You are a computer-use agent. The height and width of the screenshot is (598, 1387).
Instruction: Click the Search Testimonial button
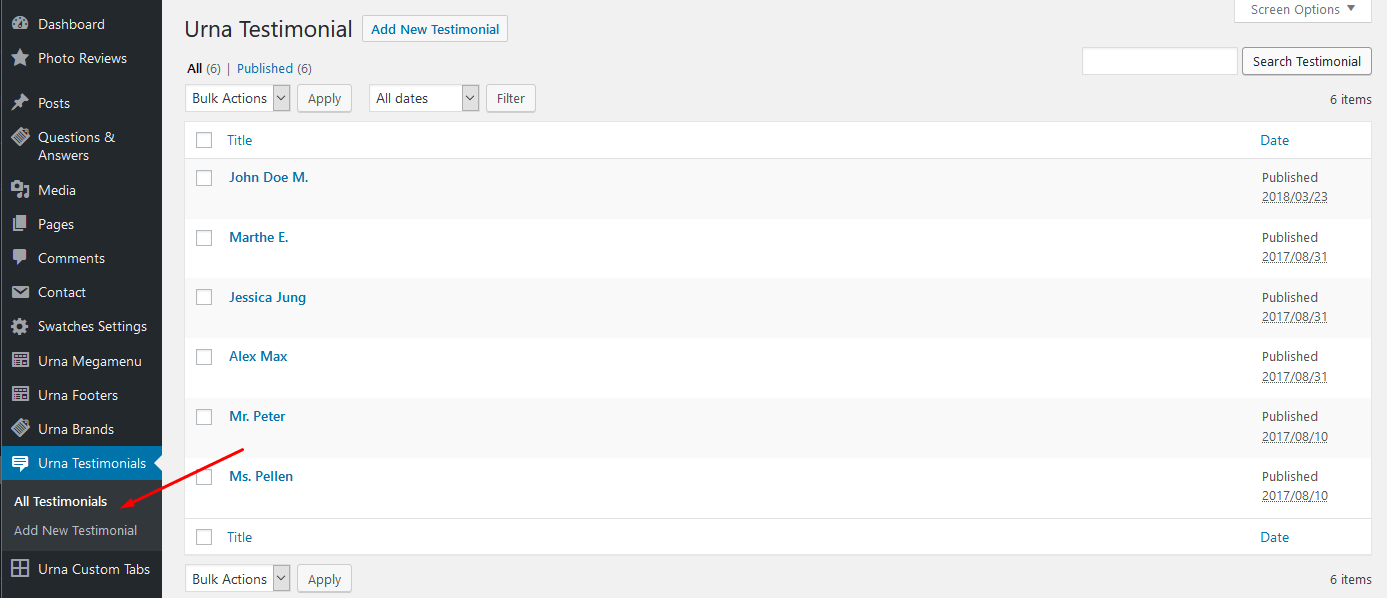tap(1307, 61)
